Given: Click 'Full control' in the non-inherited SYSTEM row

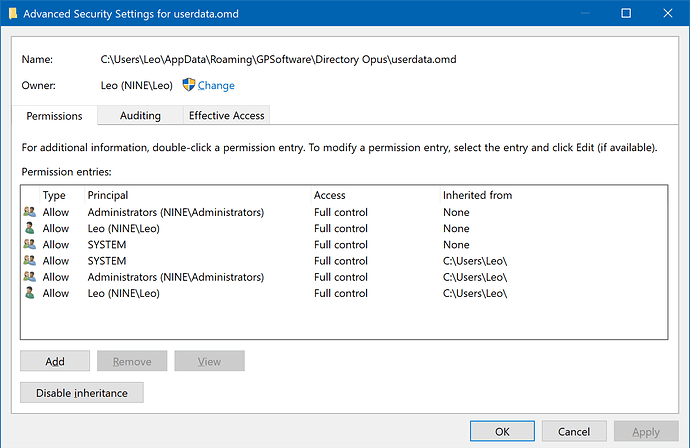Looking at the screenshot, I should pos(341,245).
